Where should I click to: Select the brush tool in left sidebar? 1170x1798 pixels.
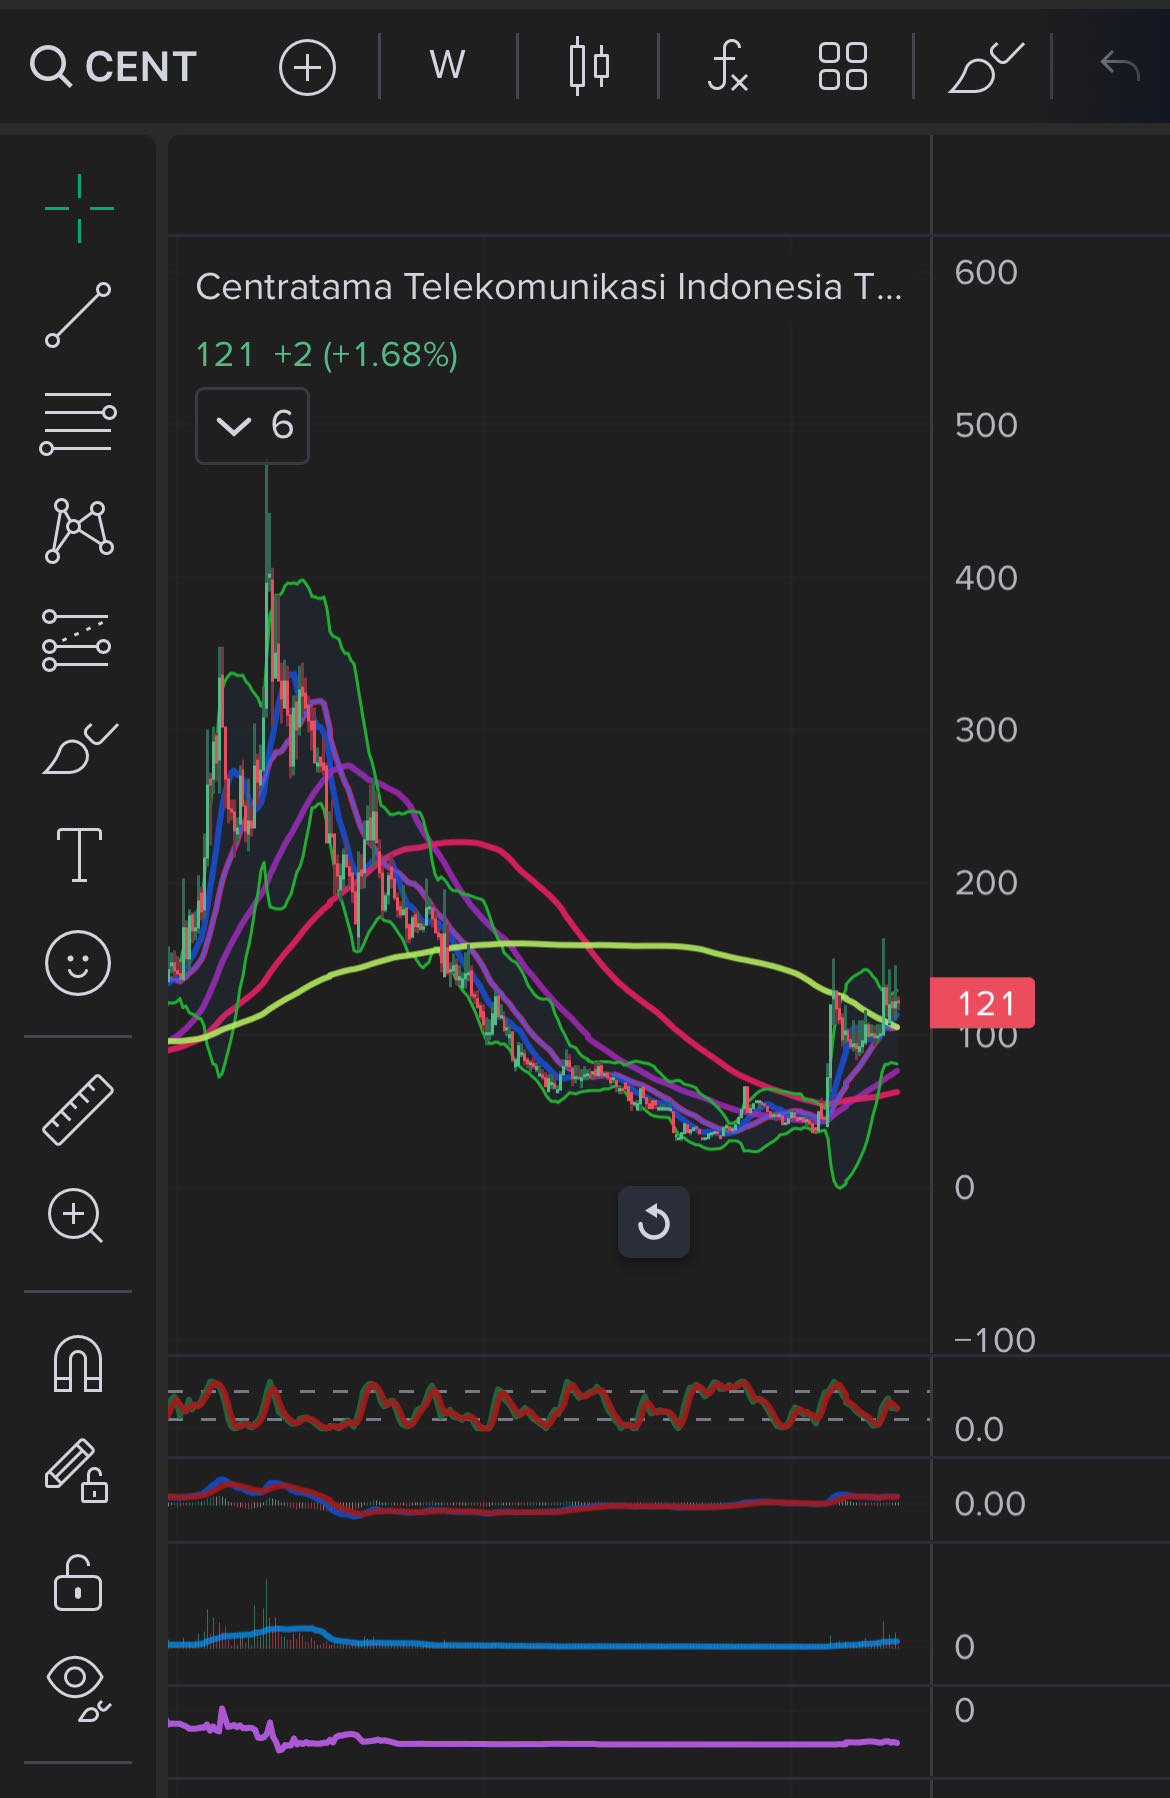(x=80, y=748)
